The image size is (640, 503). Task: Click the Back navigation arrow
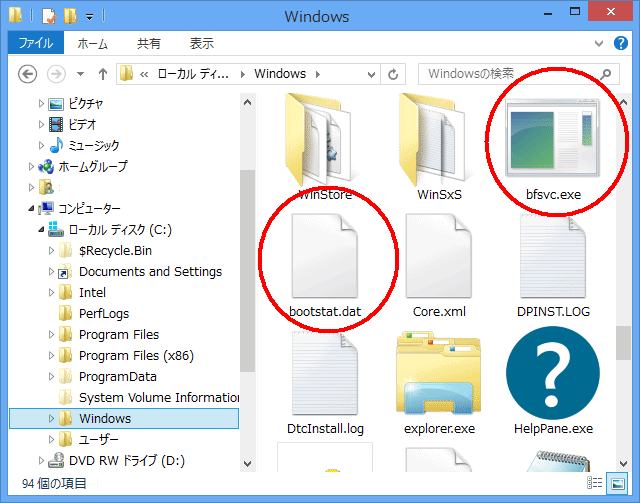(x=27, y=74)
